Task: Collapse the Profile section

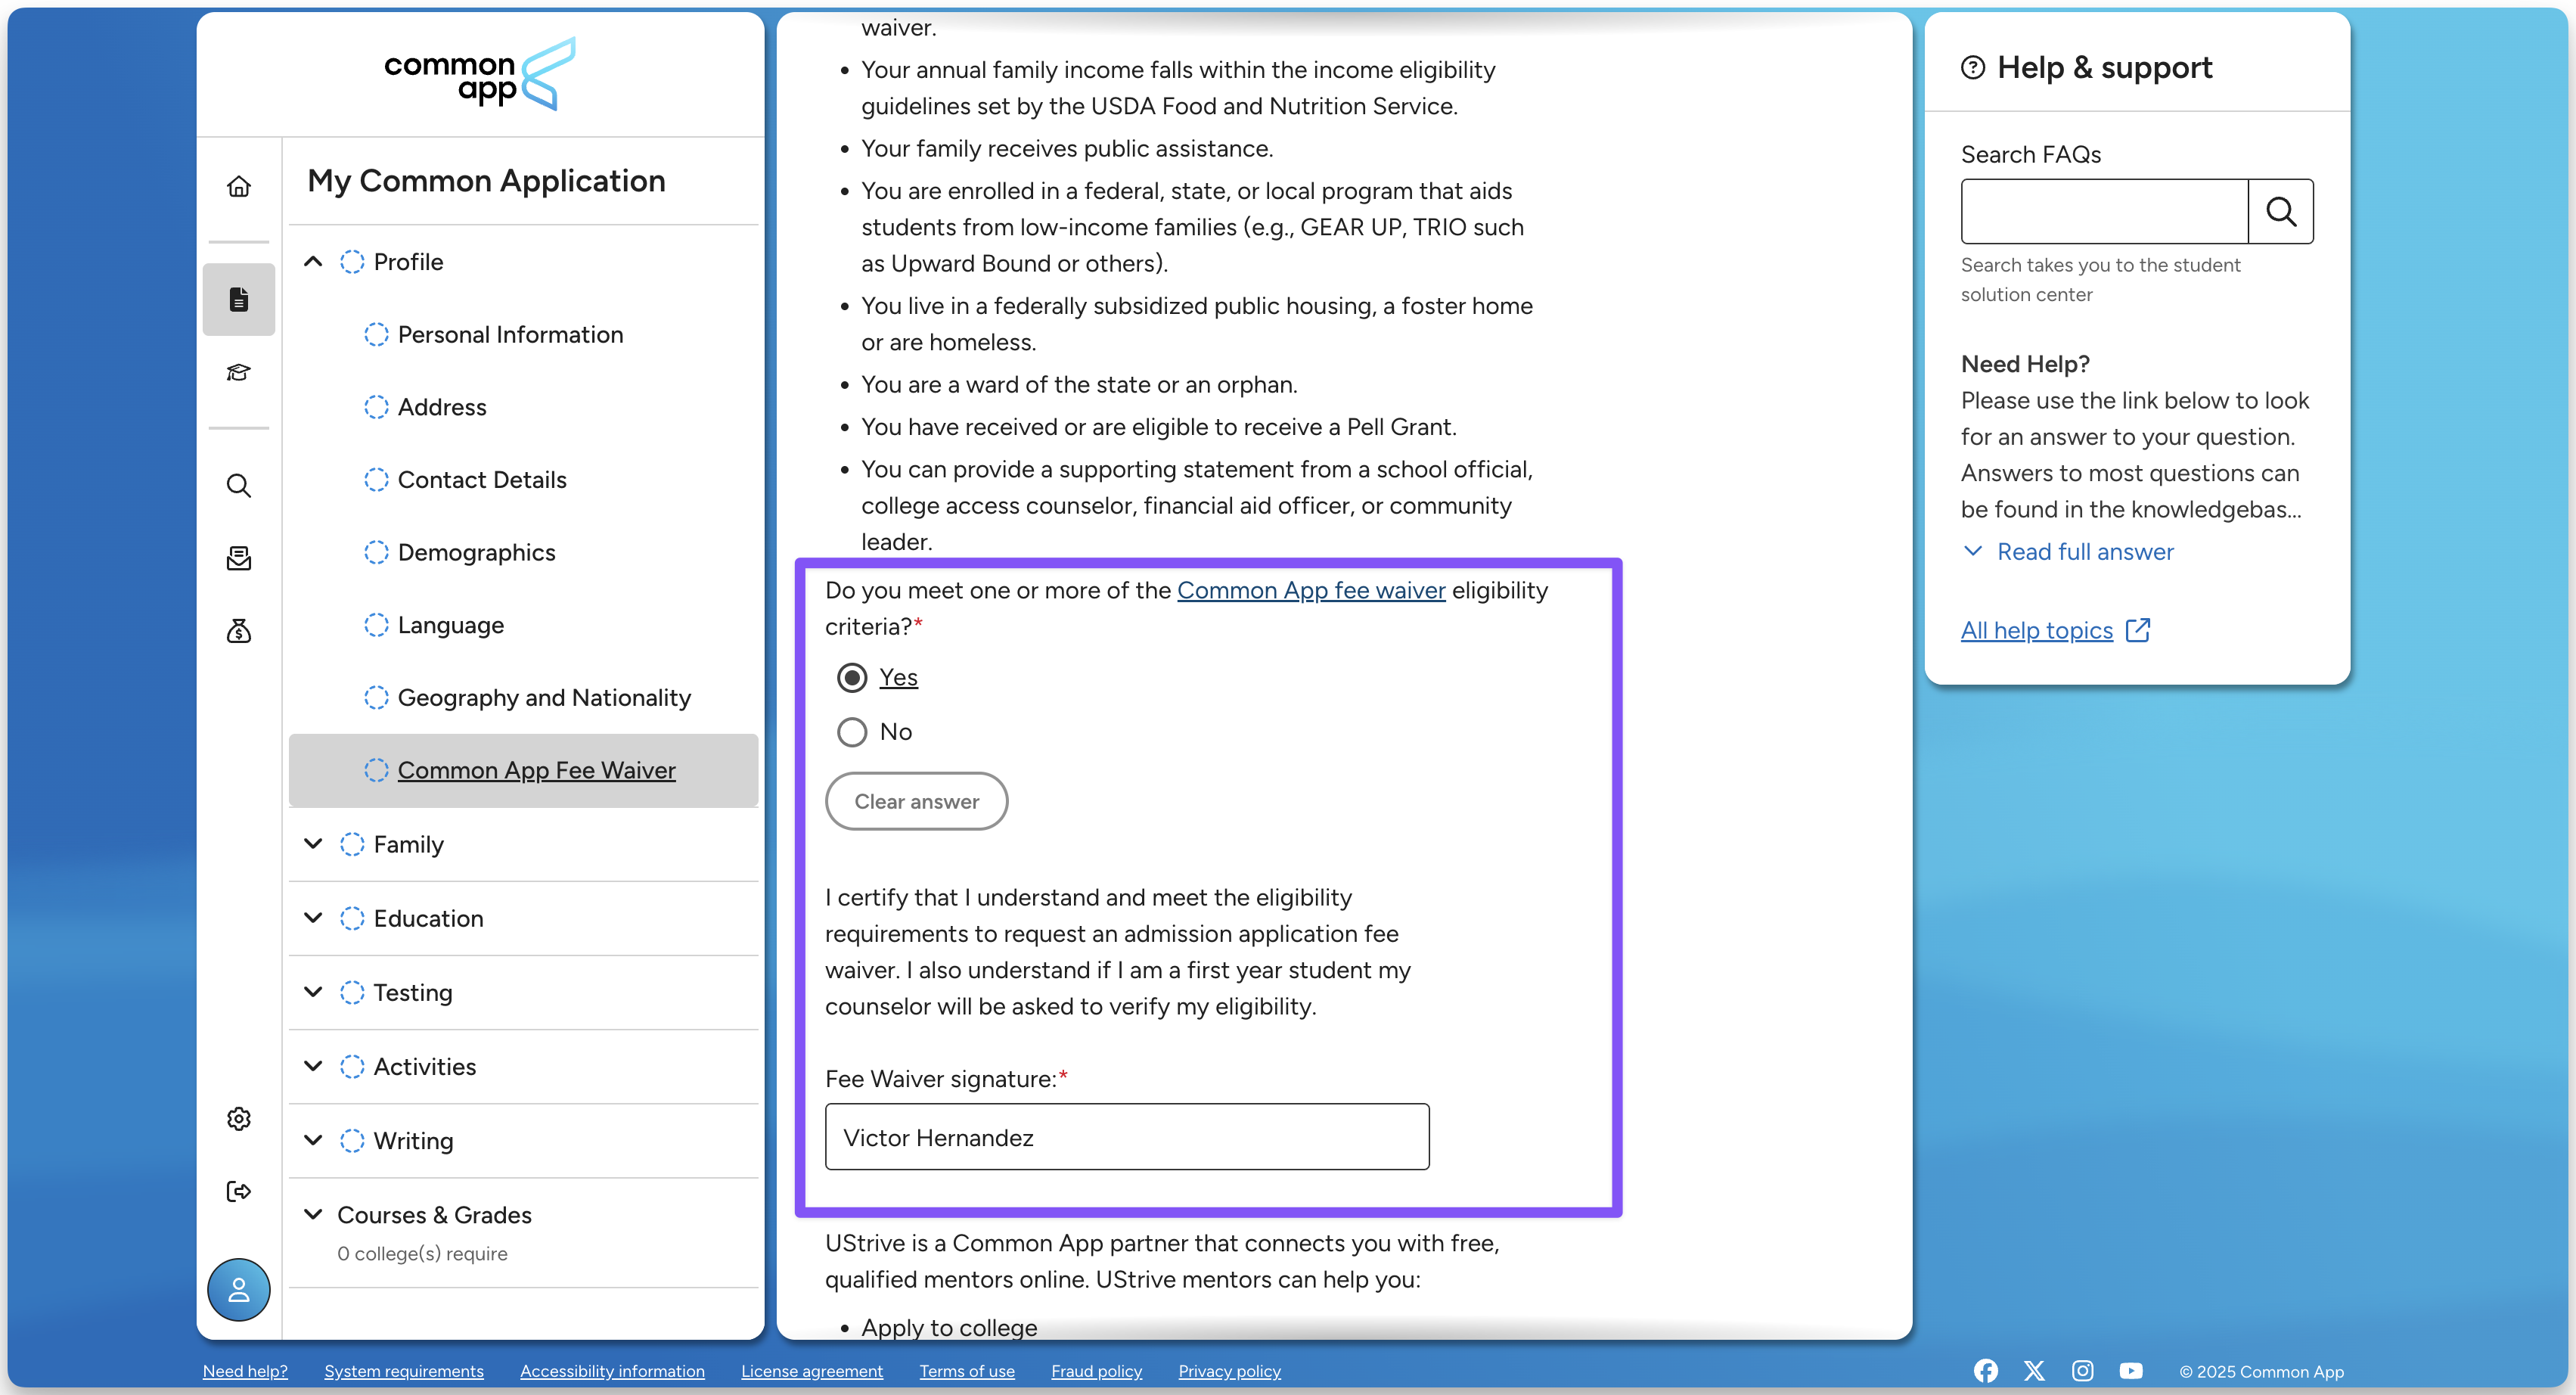Action: pyautogui.click(x=313, y=262)
